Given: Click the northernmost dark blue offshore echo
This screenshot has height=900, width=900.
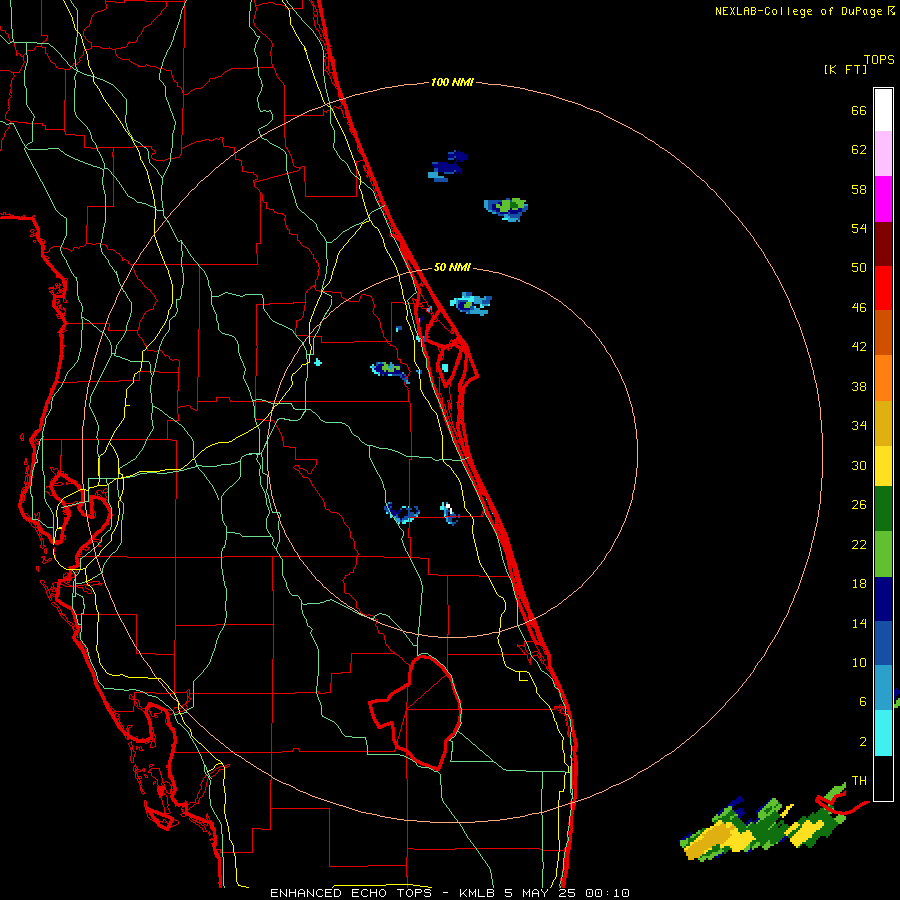Looking at the screenshot, I should [448, 166].
